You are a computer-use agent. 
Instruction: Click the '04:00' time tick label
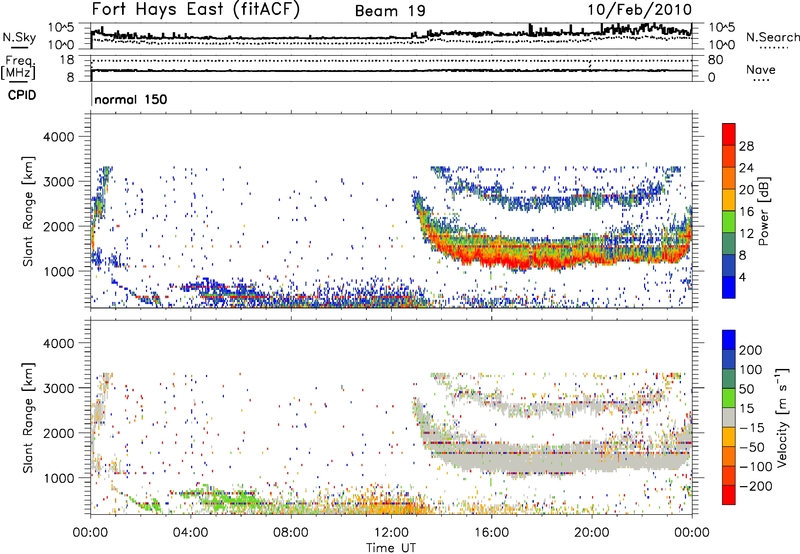[x=190, y=533]
